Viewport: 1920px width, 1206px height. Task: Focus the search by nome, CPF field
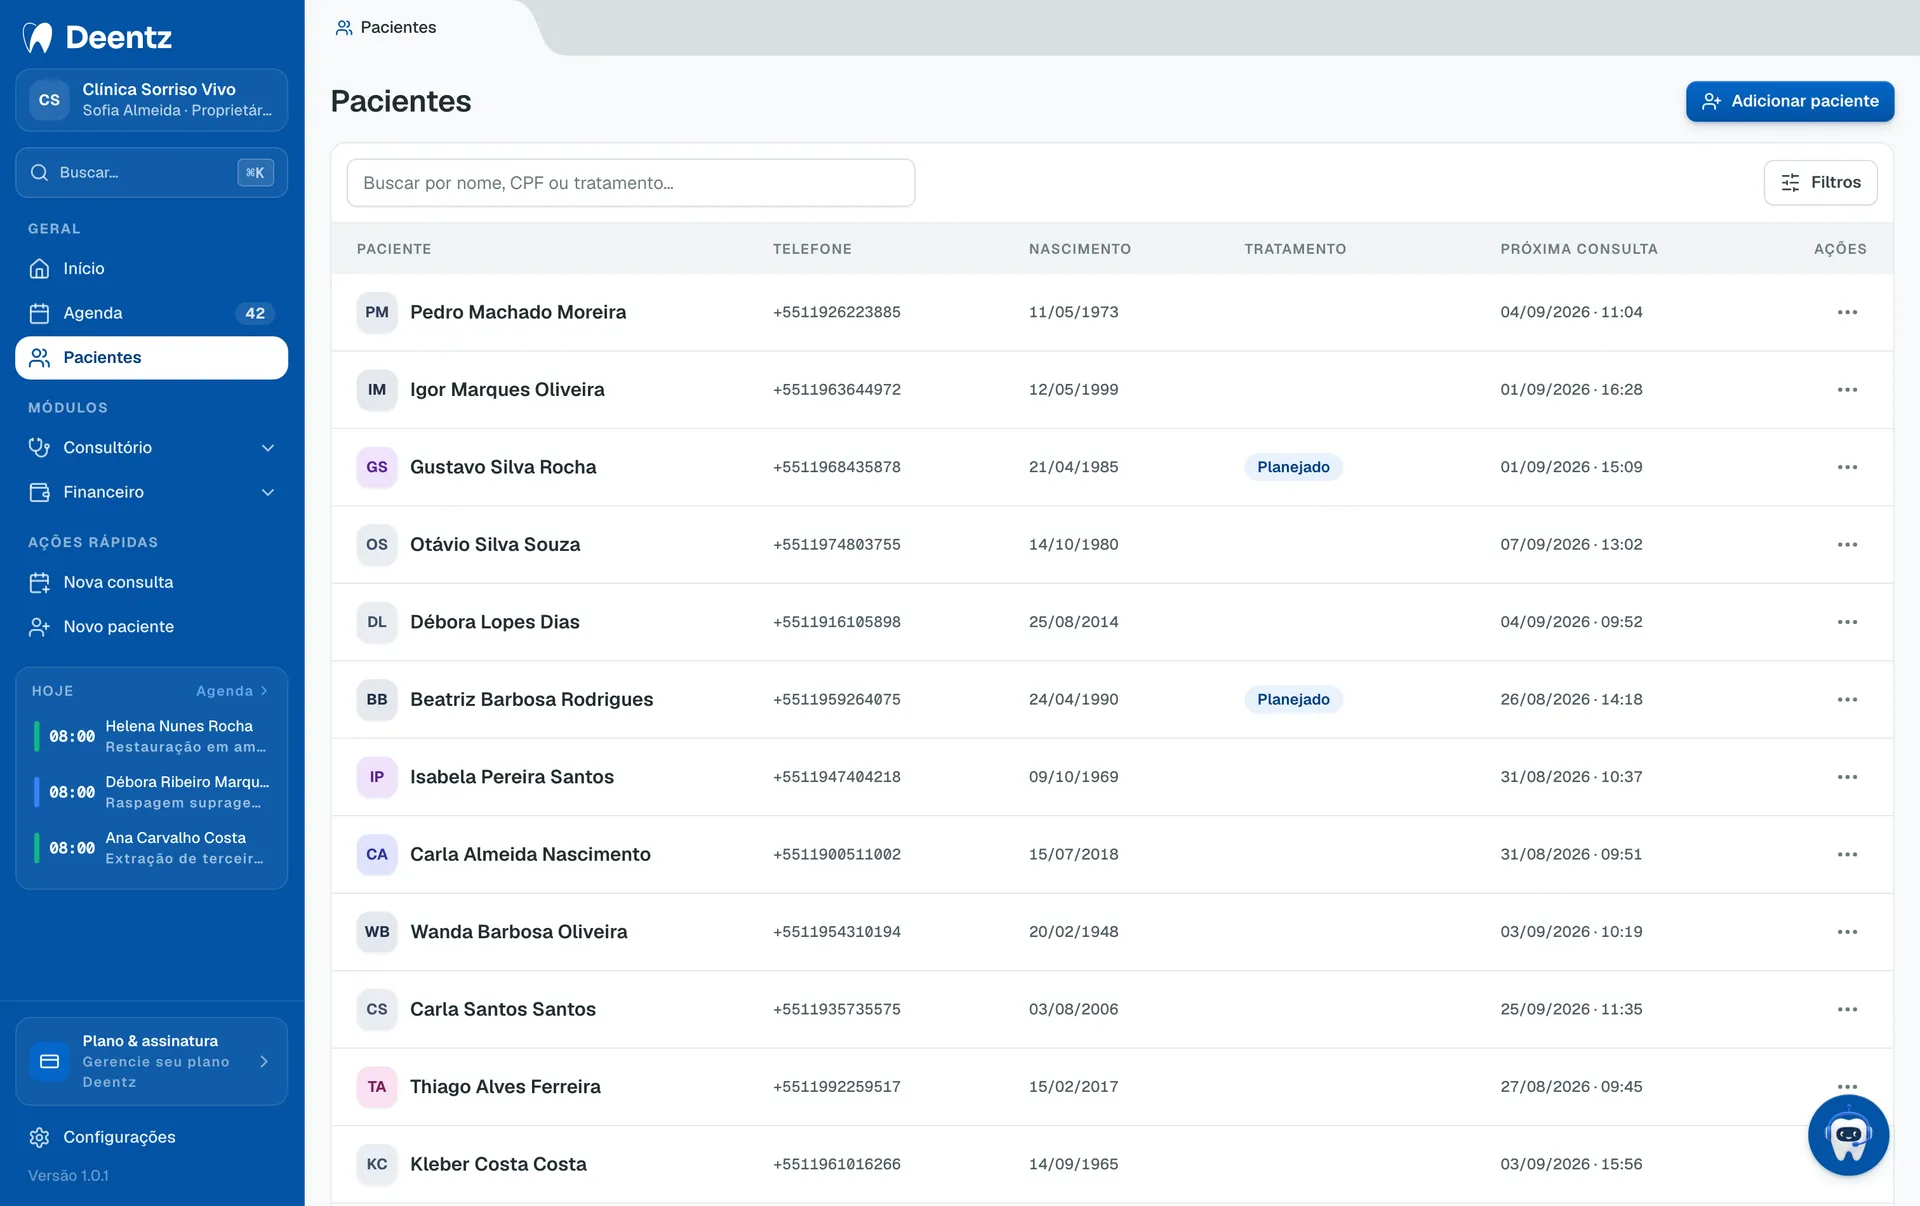coord(631,183)
